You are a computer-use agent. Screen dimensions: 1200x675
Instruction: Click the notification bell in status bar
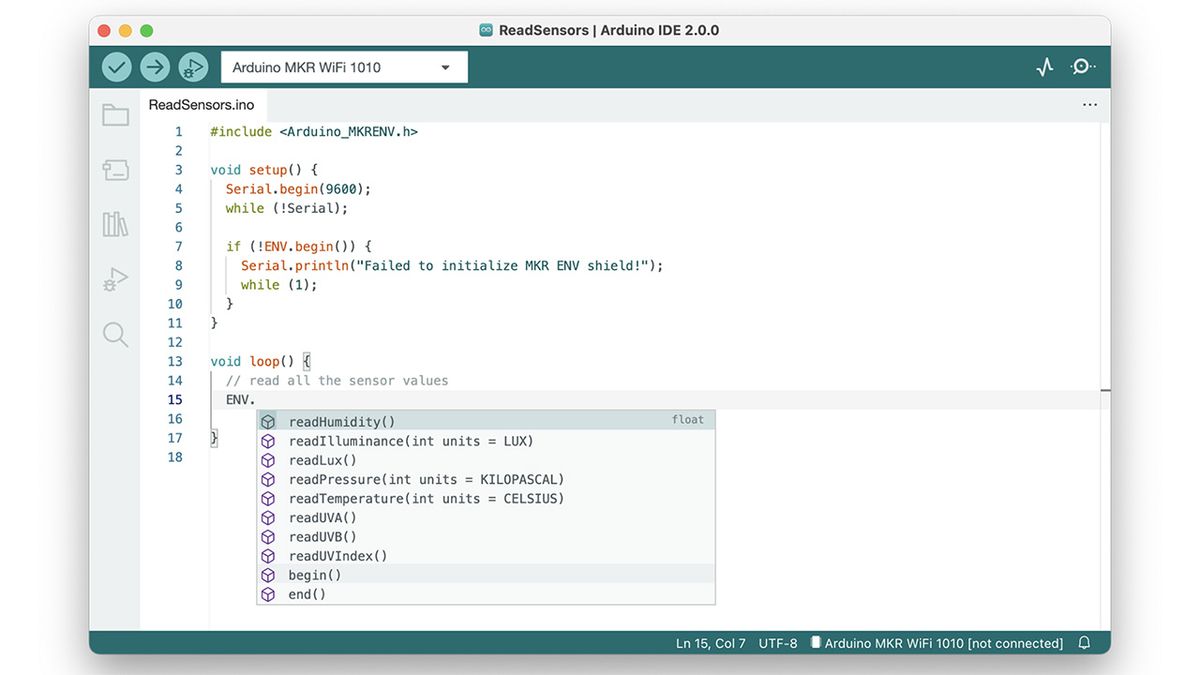pos(1084,643)
